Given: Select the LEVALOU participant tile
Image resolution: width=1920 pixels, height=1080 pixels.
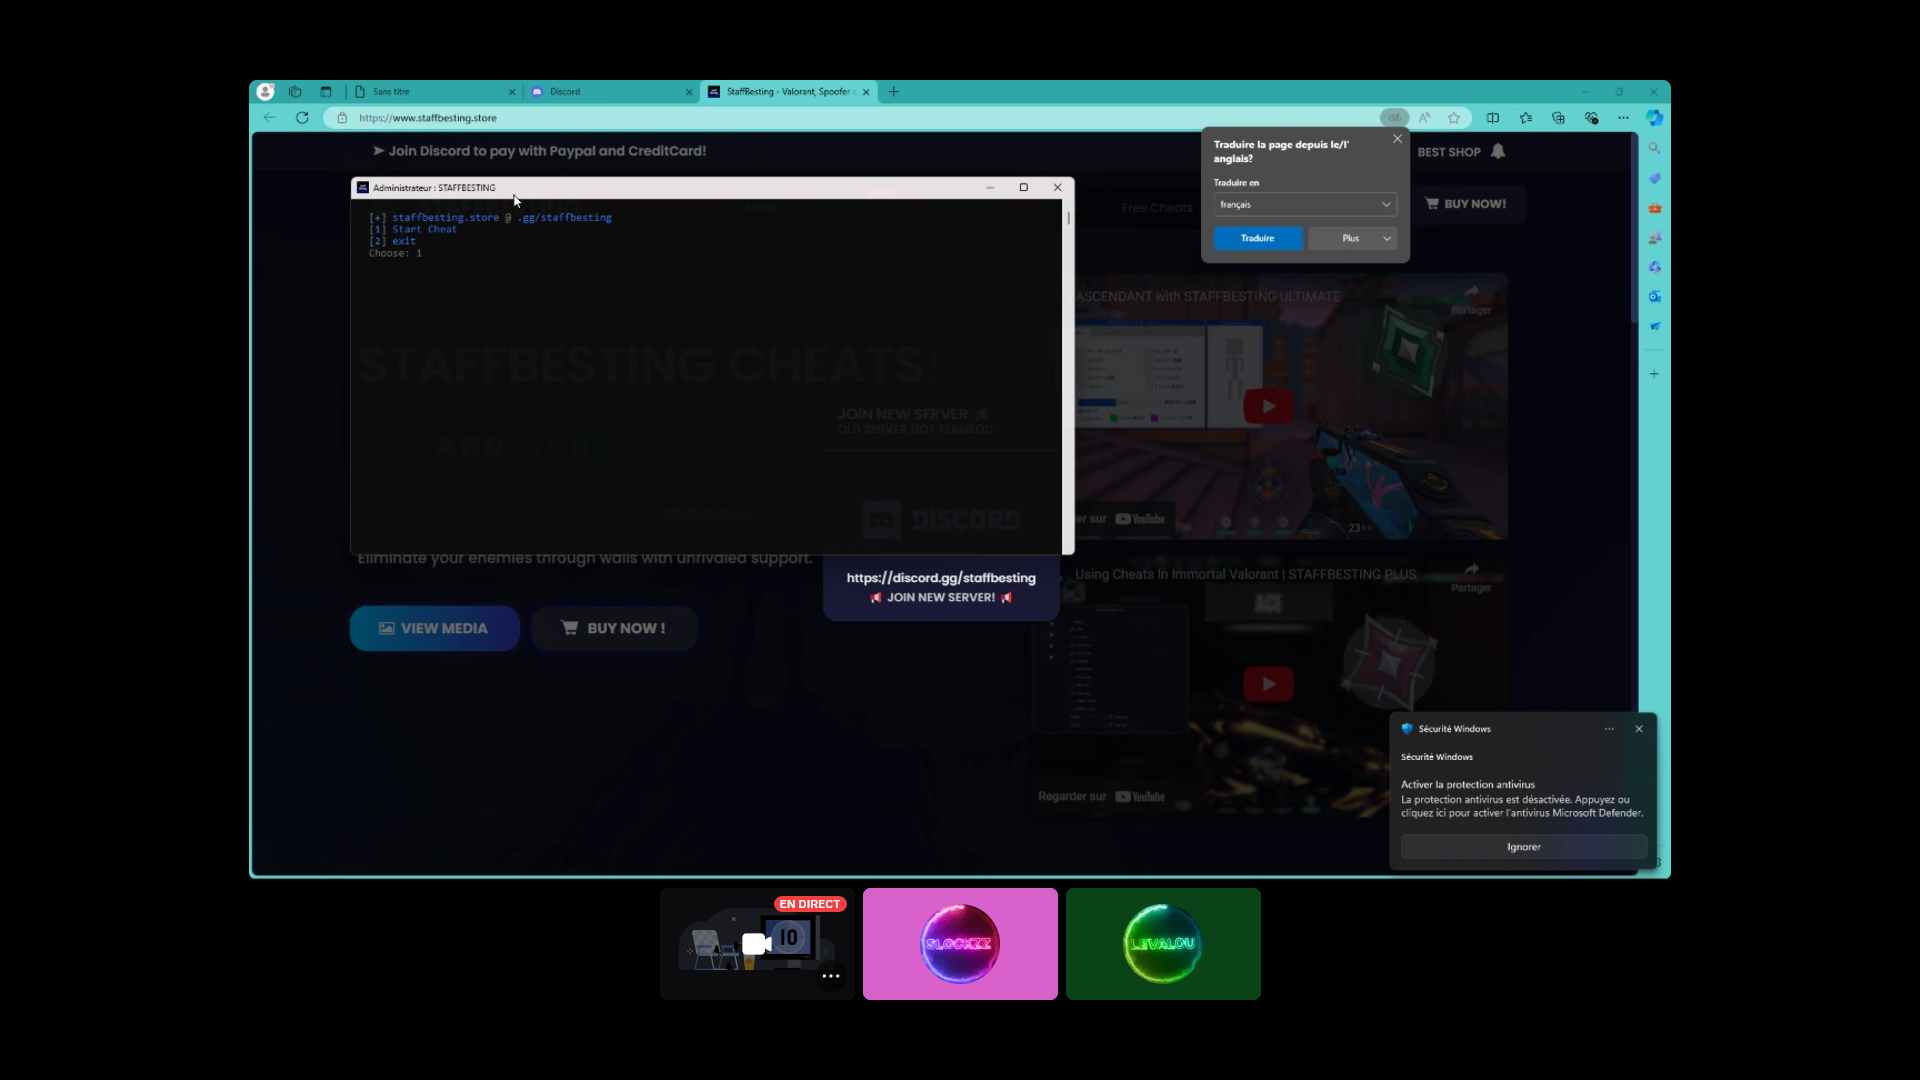Looking at the screenshot, I should (1163, 944).
